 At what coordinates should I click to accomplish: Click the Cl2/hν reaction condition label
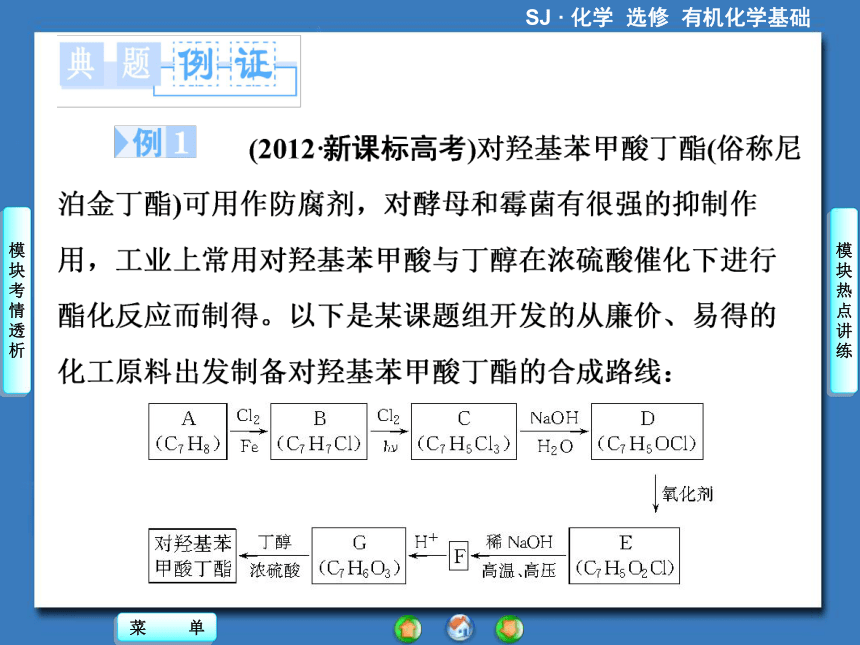click(389, 431)
